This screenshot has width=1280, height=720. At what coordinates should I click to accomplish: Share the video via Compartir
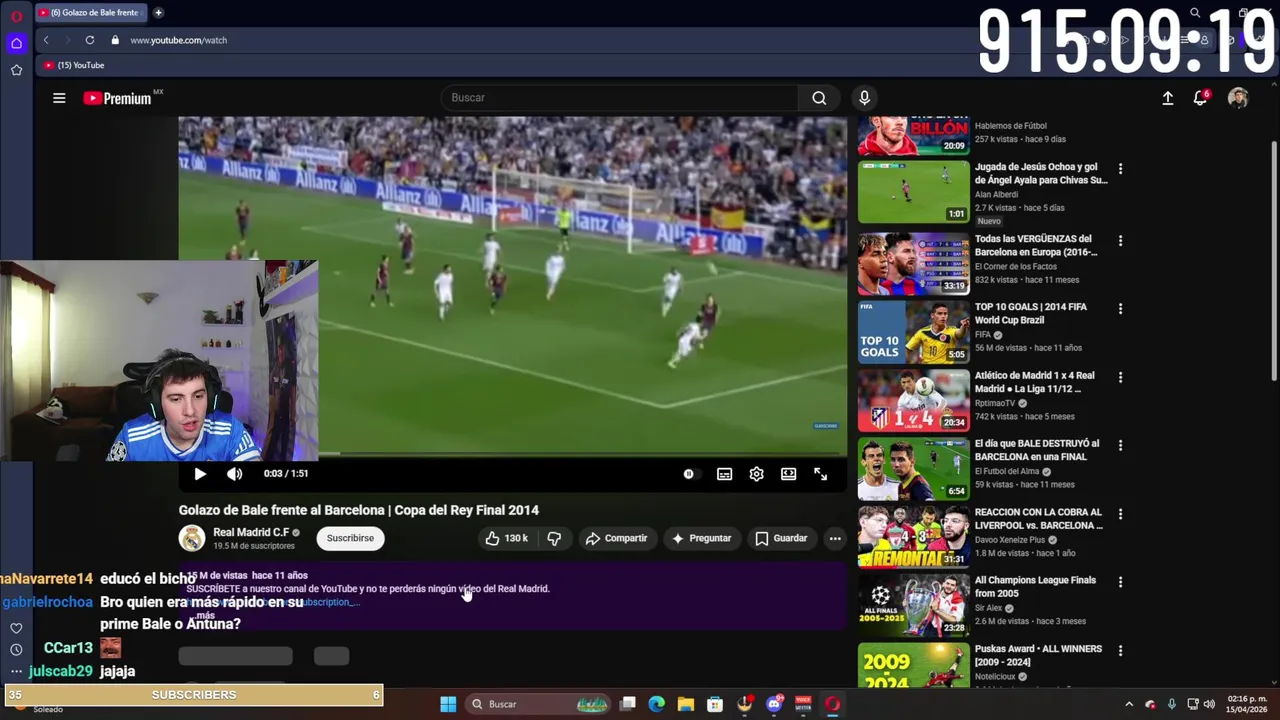(616, 538)
